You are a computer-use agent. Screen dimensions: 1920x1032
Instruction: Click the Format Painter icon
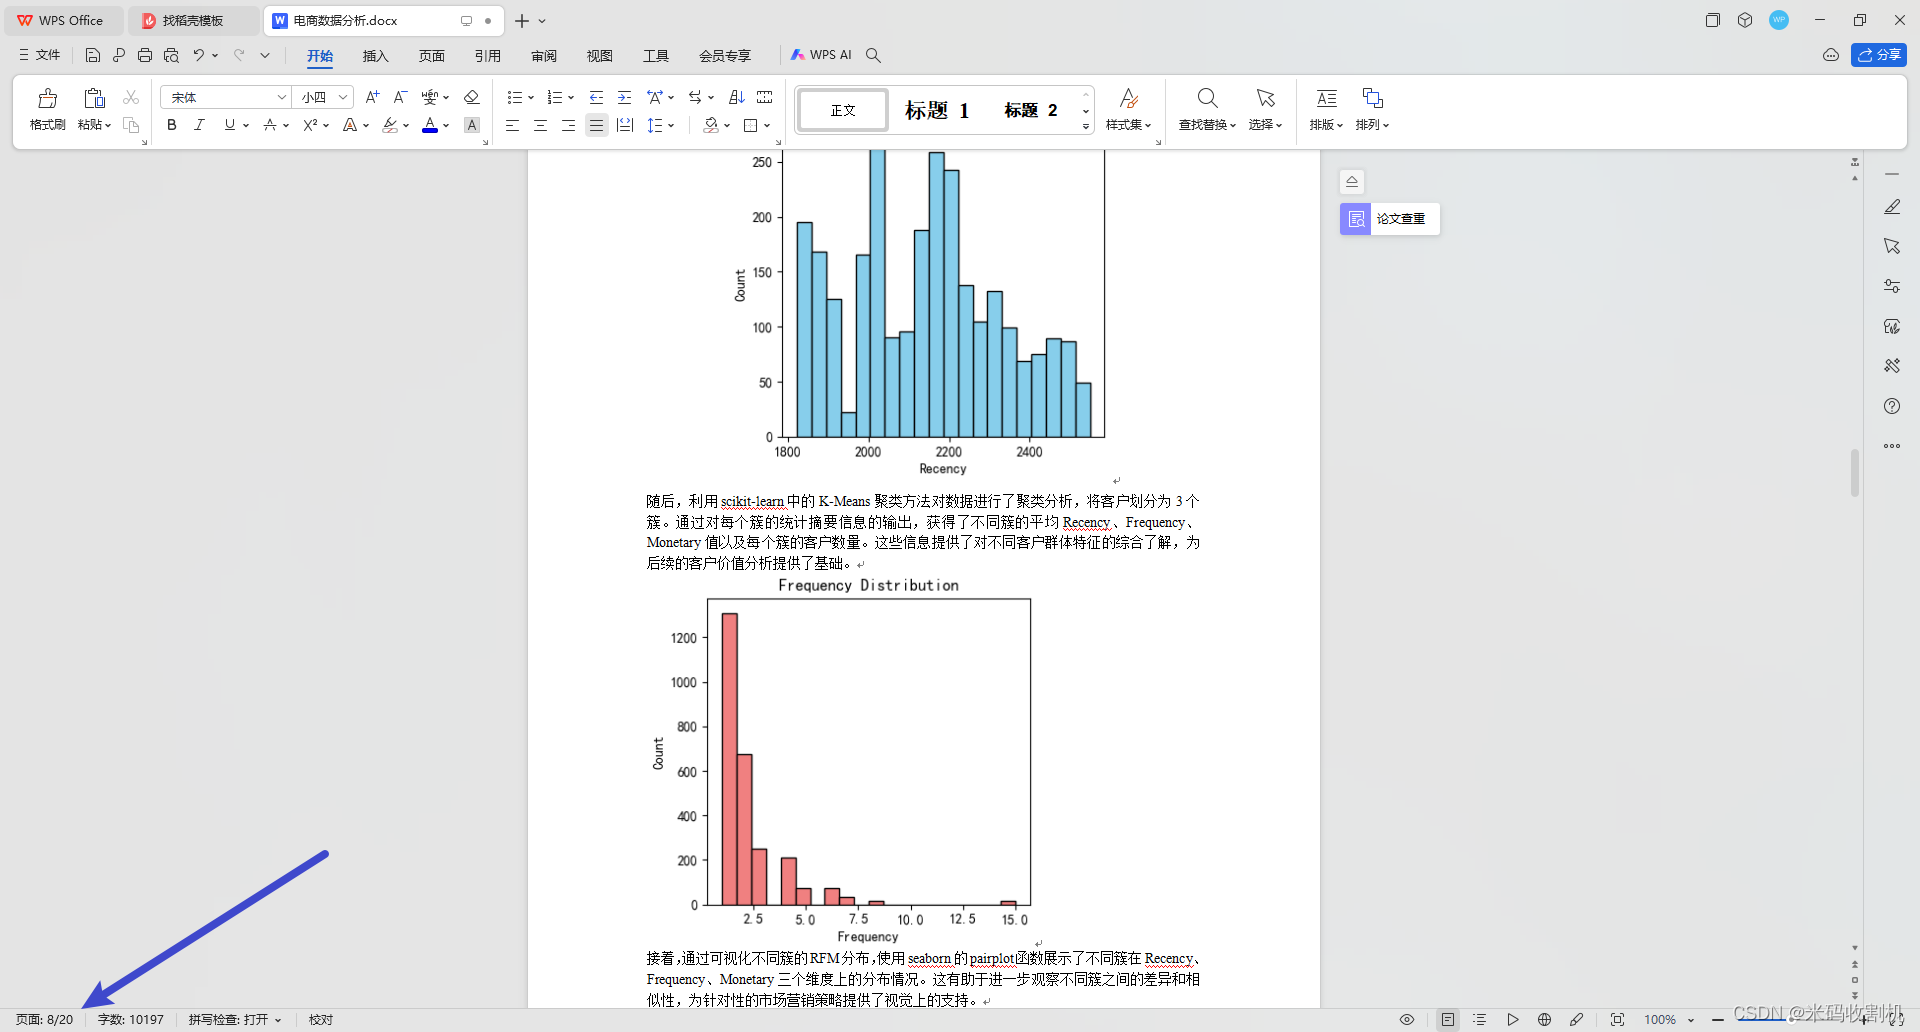click(47, 98)
